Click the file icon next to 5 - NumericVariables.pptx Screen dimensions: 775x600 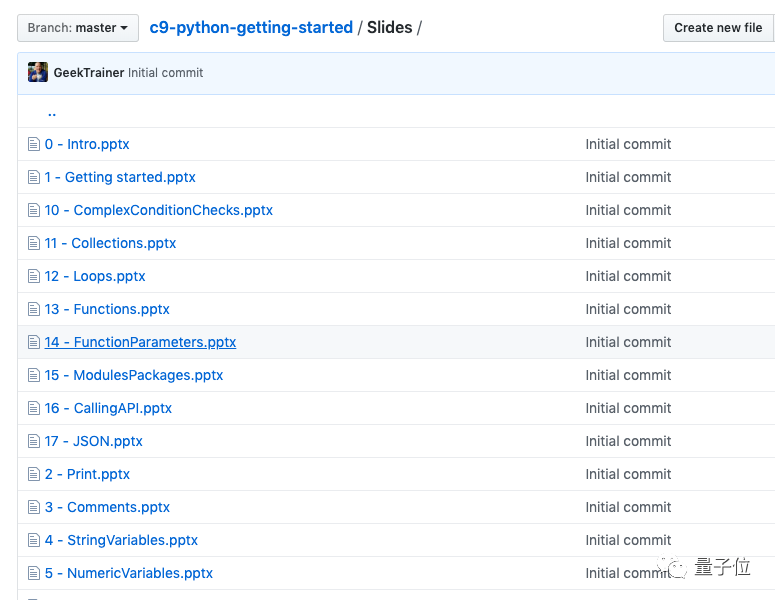click(34, 573)
